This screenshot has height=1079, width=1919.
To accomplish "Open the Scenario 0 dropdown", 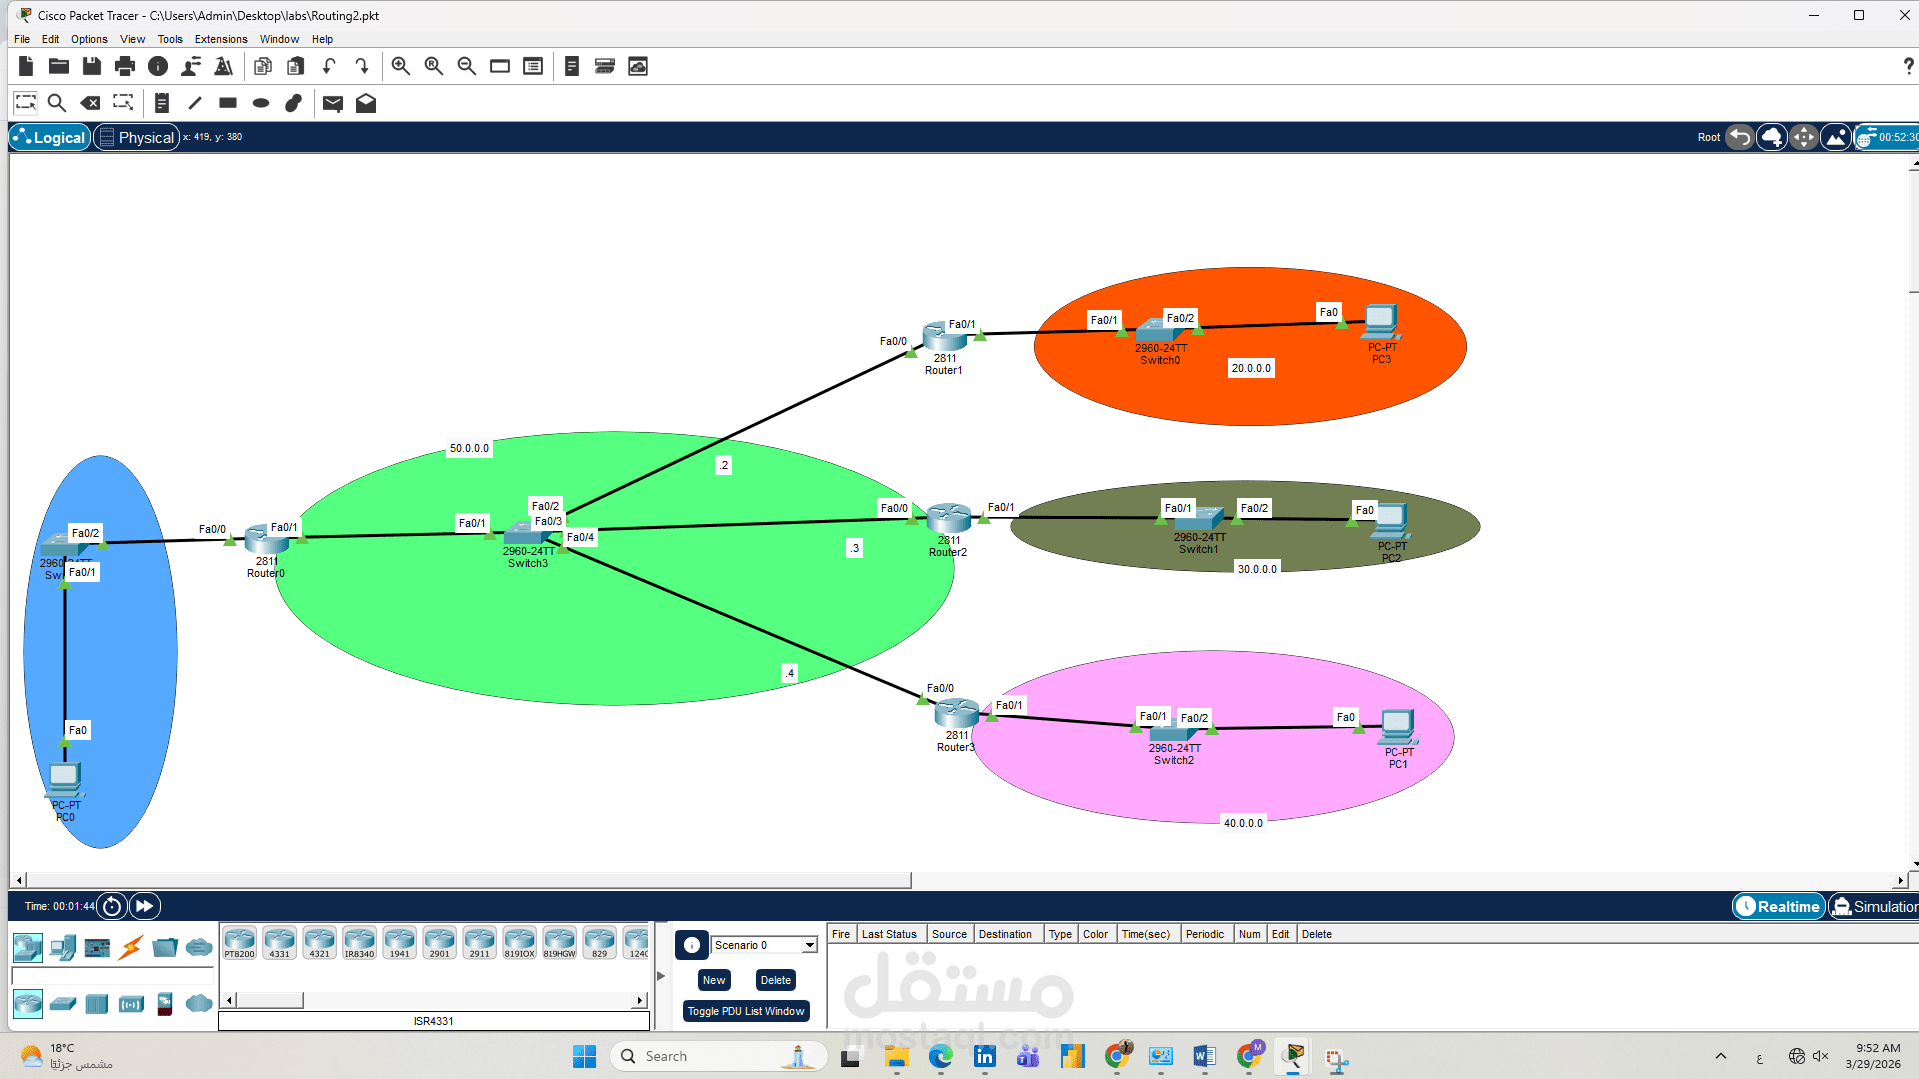I will 808,944.
